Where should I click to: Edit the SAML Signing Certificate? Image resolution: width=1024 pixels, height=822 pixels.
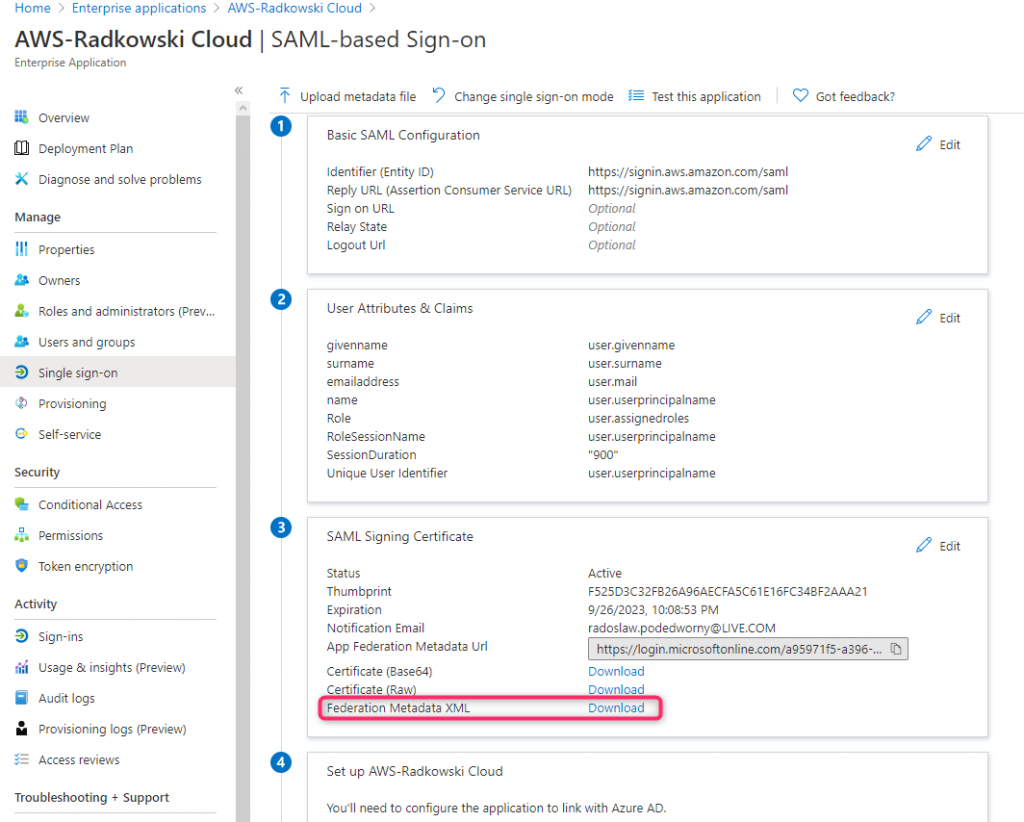(938, 546)
